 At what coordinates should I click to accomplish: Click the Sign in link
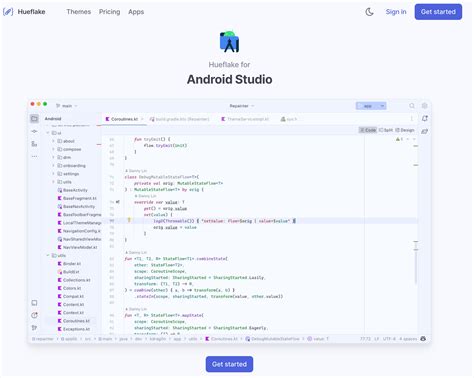tap(396, 12)
